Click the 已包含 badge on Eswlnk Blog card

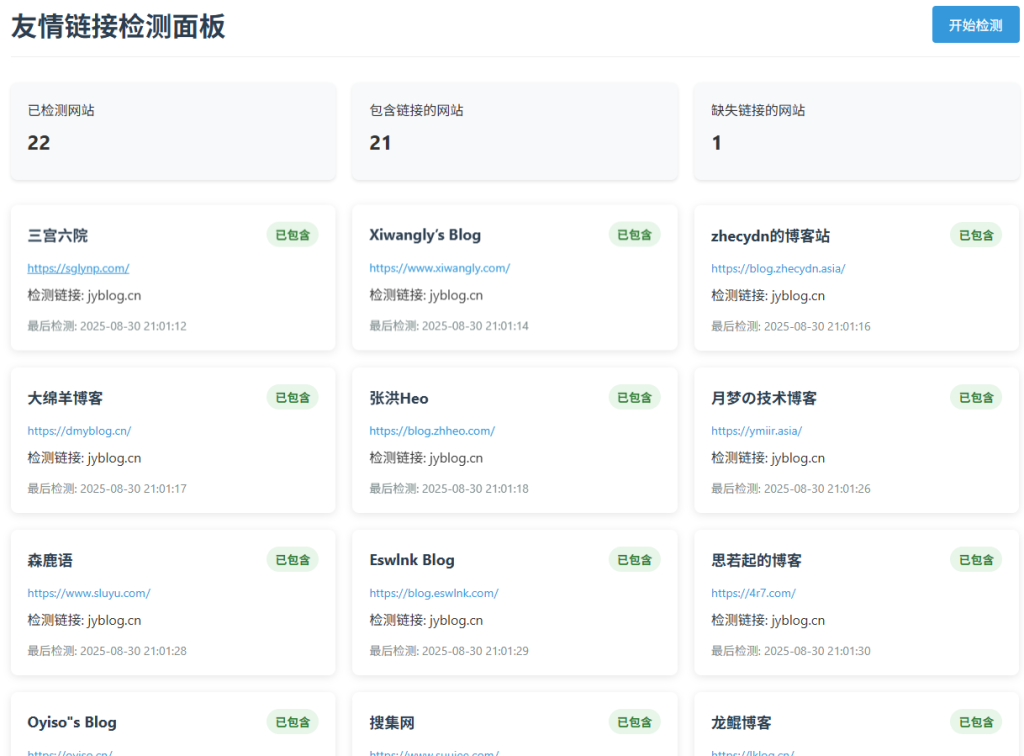click(634, 559)
